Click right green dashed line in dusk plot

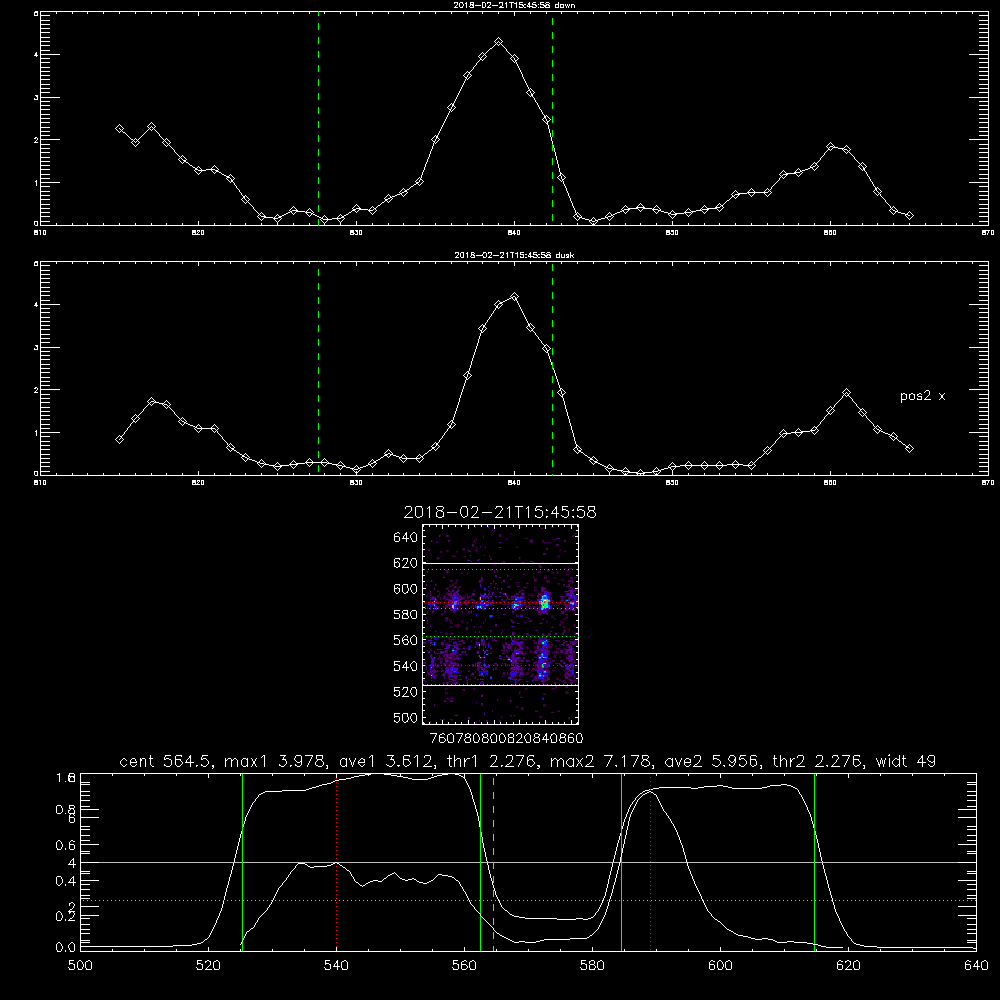(552, 368)
